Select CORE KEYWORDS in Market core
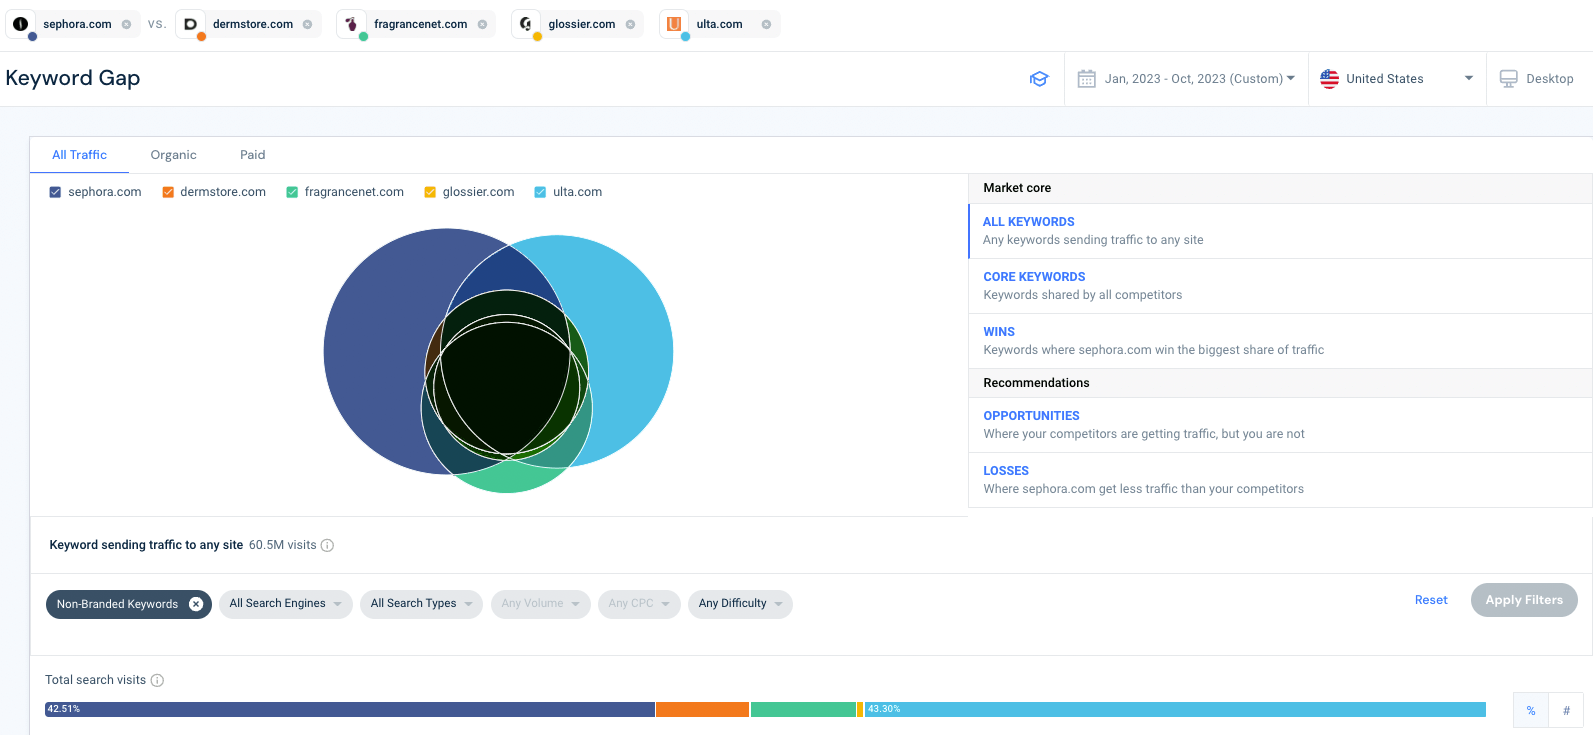This screenshot has height=735, width=1593. (1280, 286)
